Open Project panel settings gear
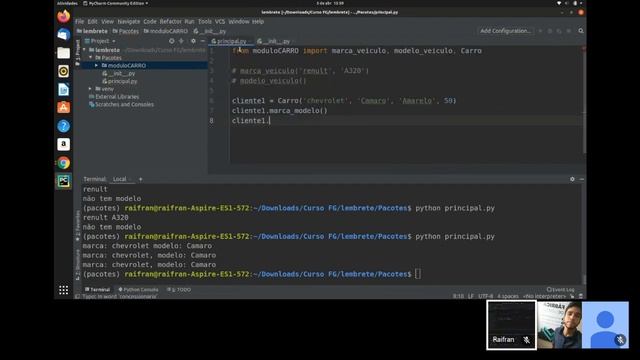 click(x=193, y=41)
